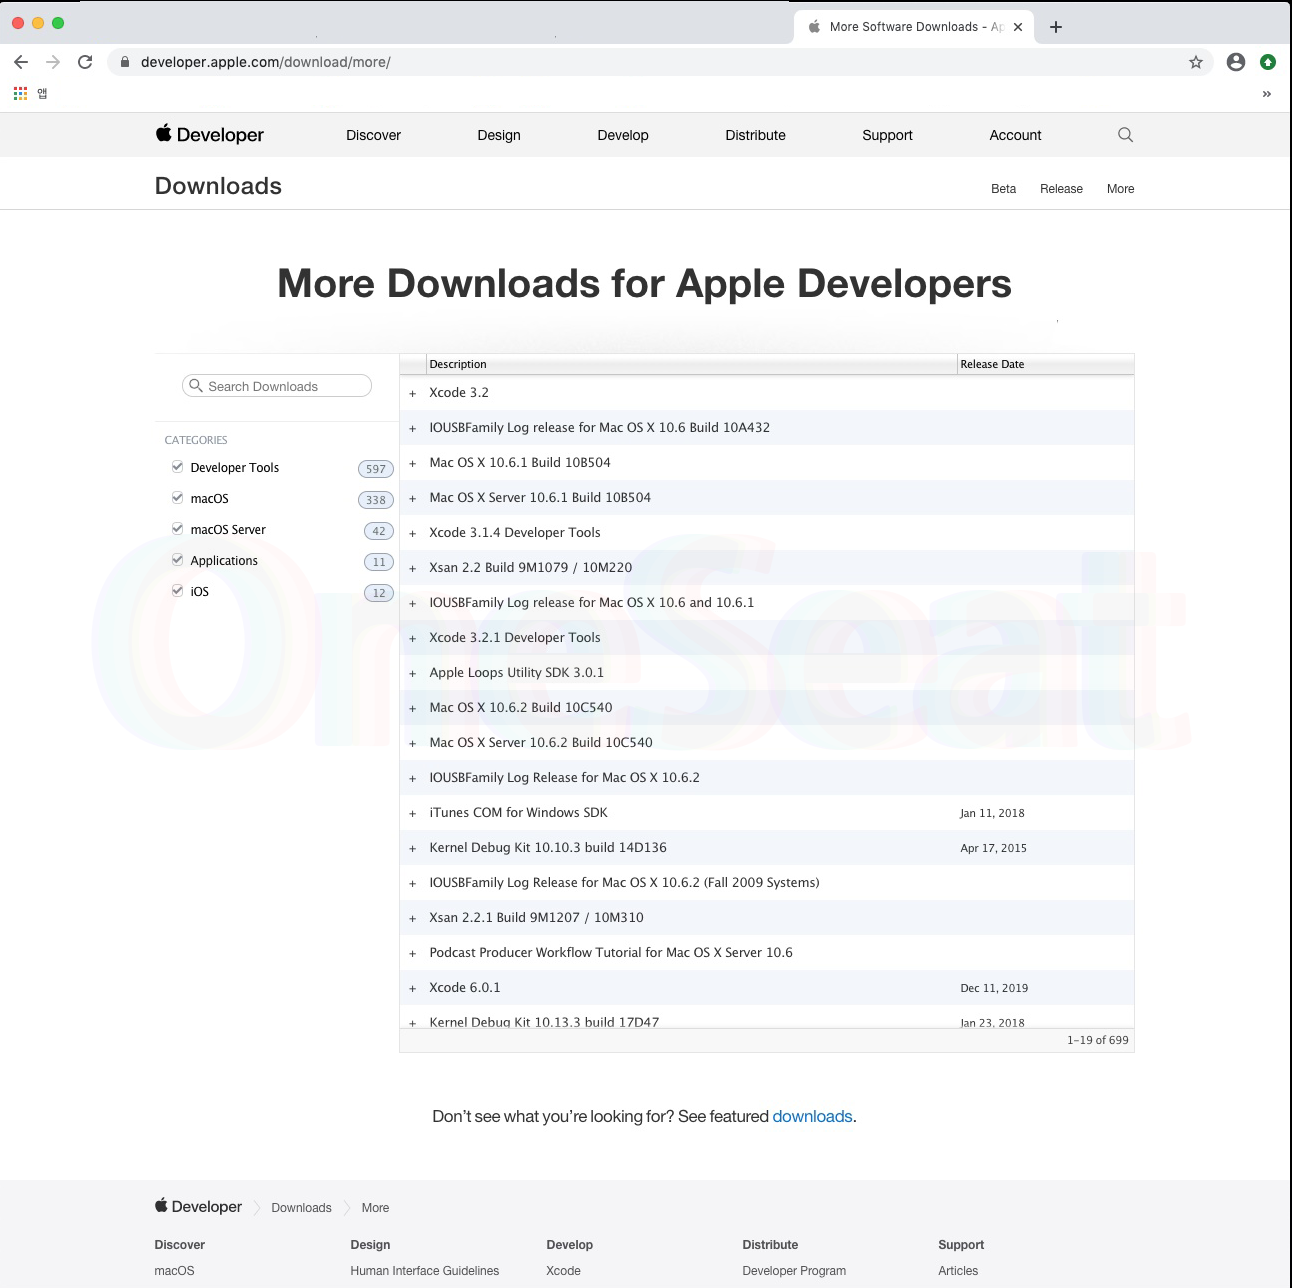Follow the featured downloads link

pyautogui.click(x=812, y=1116)
